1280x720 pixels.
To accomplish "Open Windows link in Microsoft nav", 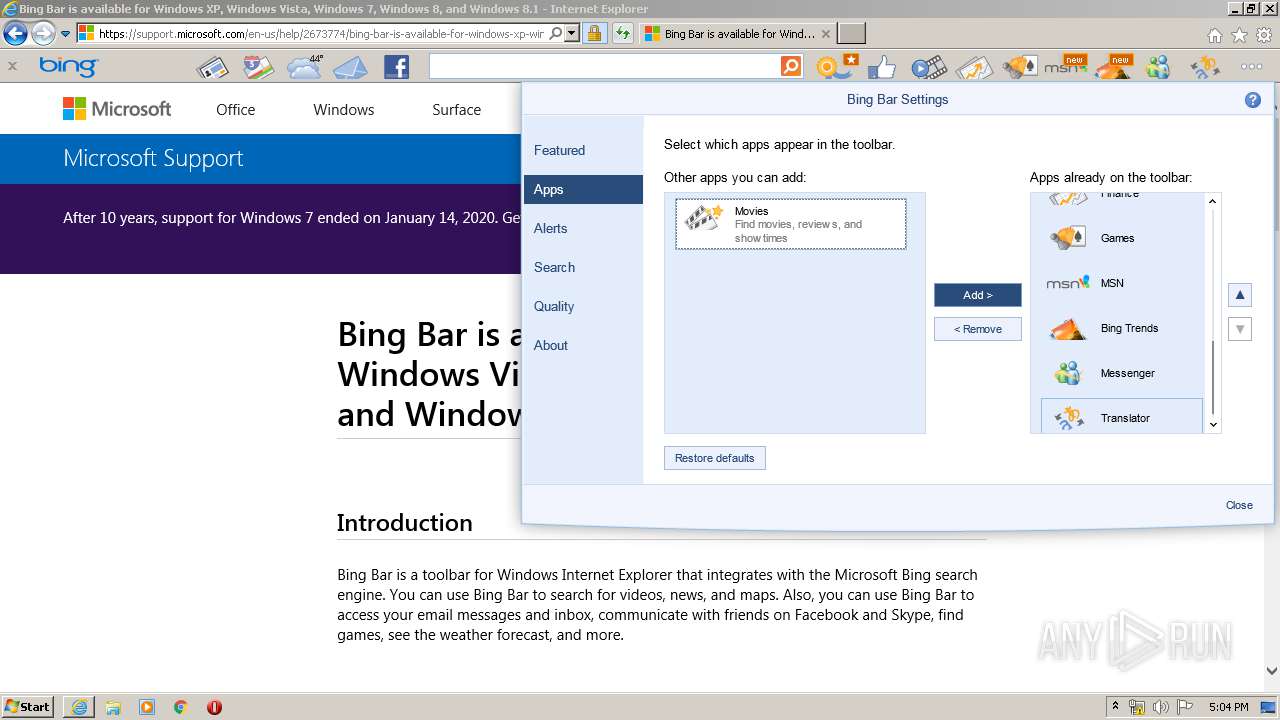I will pos(344,109).
